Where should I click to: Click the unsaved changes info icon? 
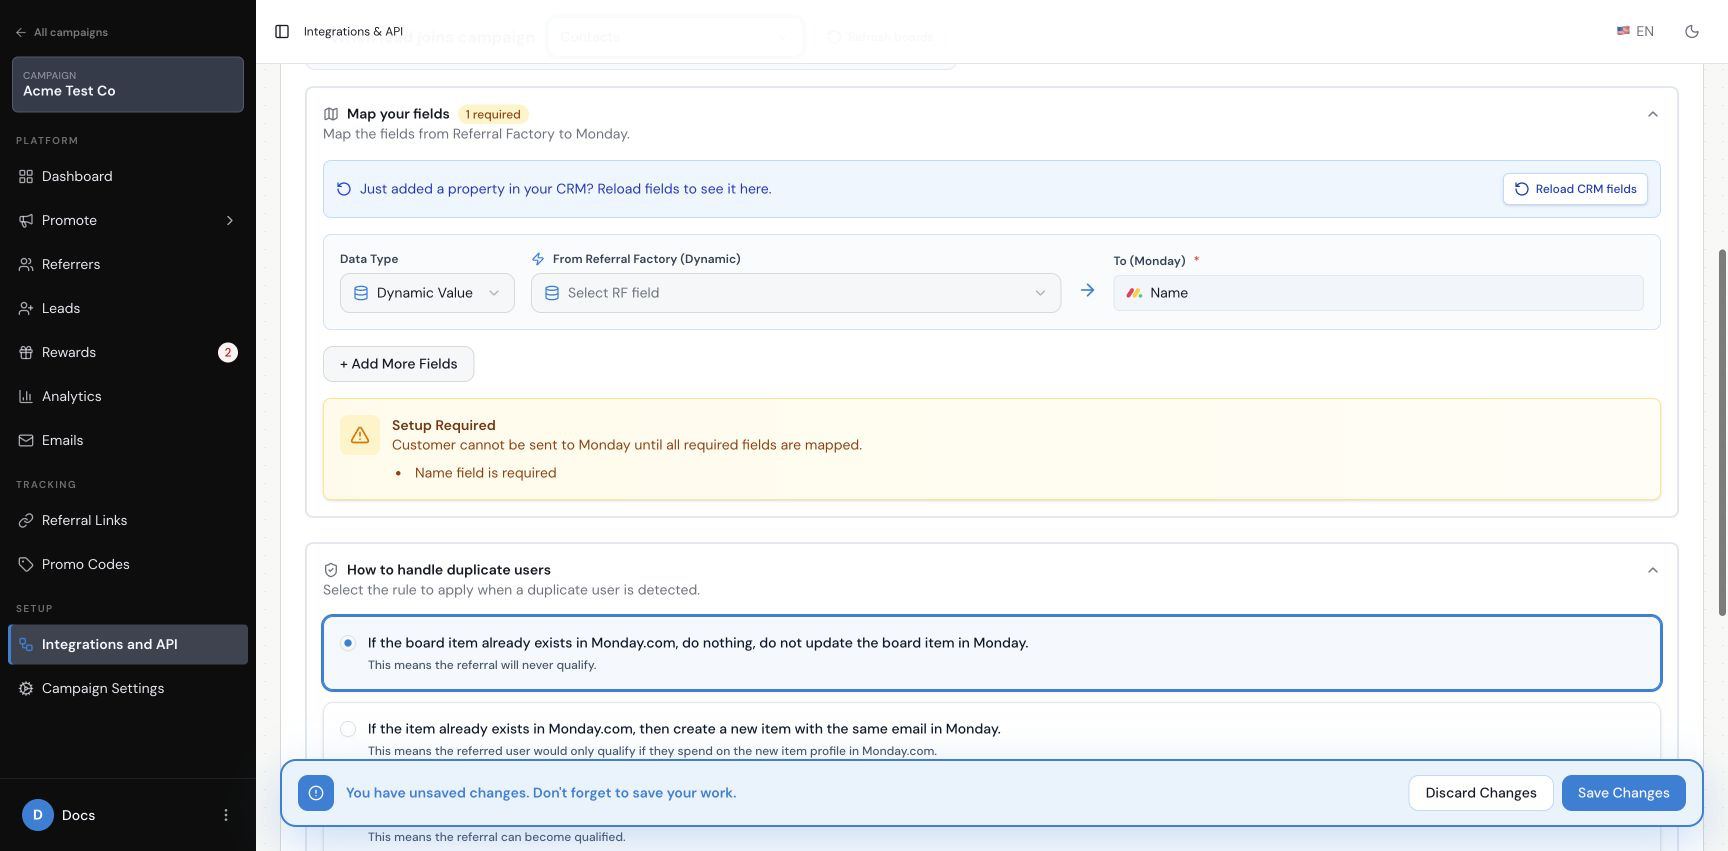pos(316,793)
